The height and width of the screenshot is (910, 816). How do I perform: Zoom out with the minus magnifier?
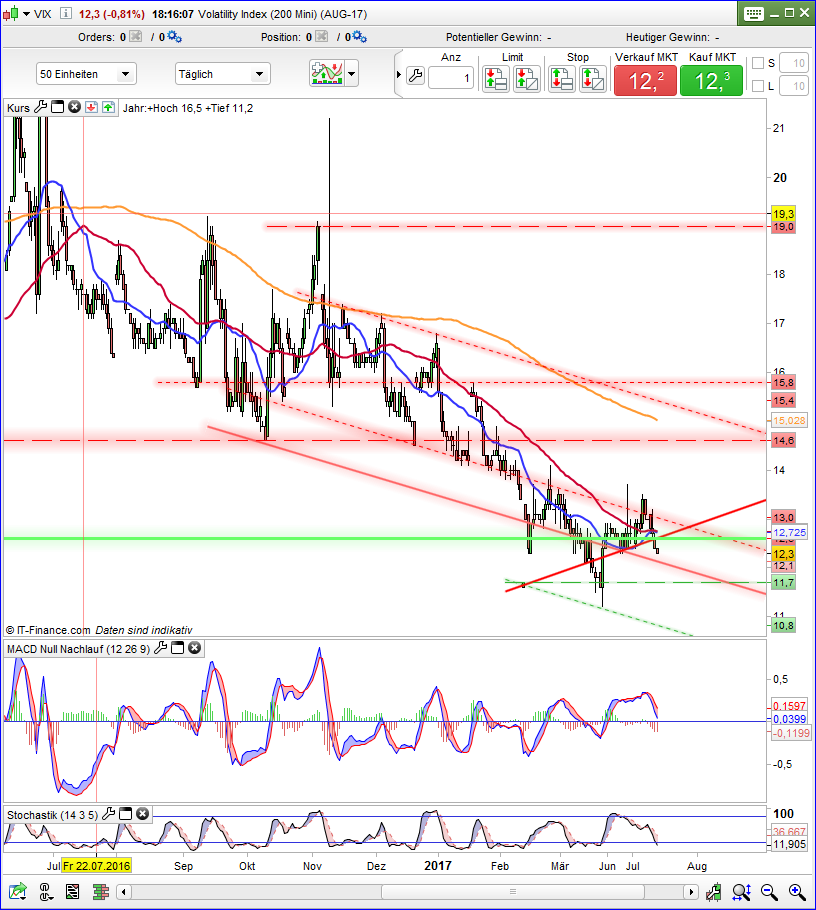769,891
